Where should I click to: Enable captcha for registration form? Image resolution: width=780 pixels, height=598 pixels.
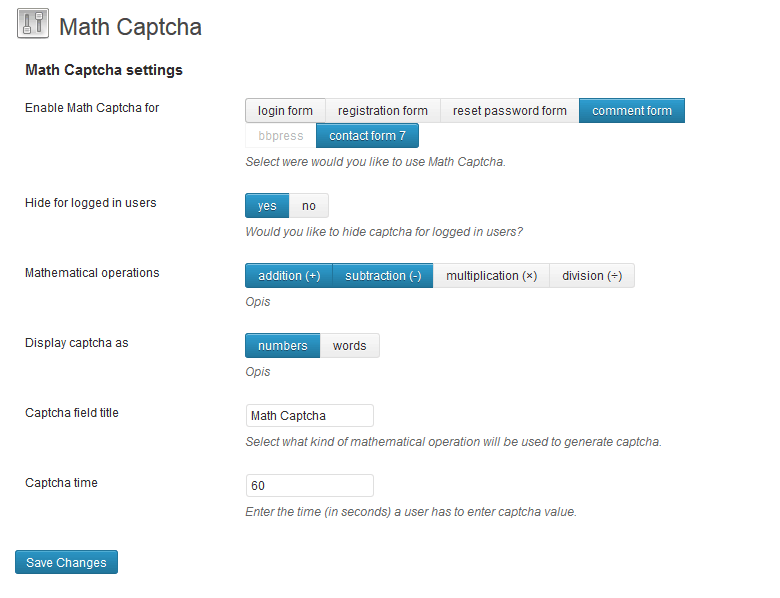point(382,111)
